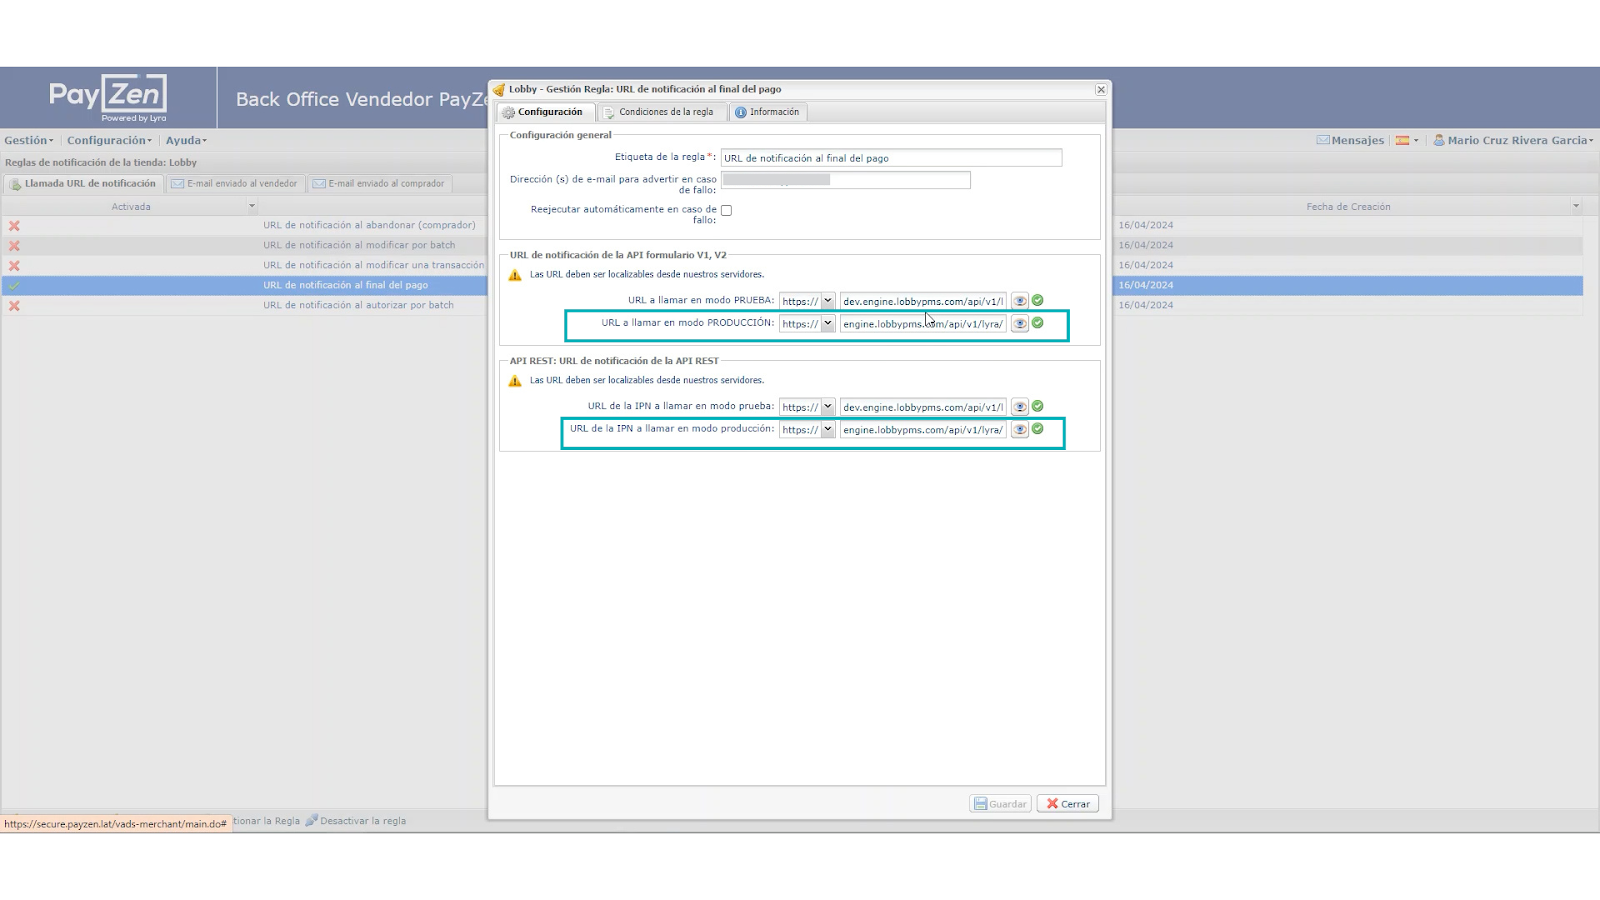Open the language flag selector dropdown
The height and width of the screenshot is (900, 1600).
coord(1407,141)
